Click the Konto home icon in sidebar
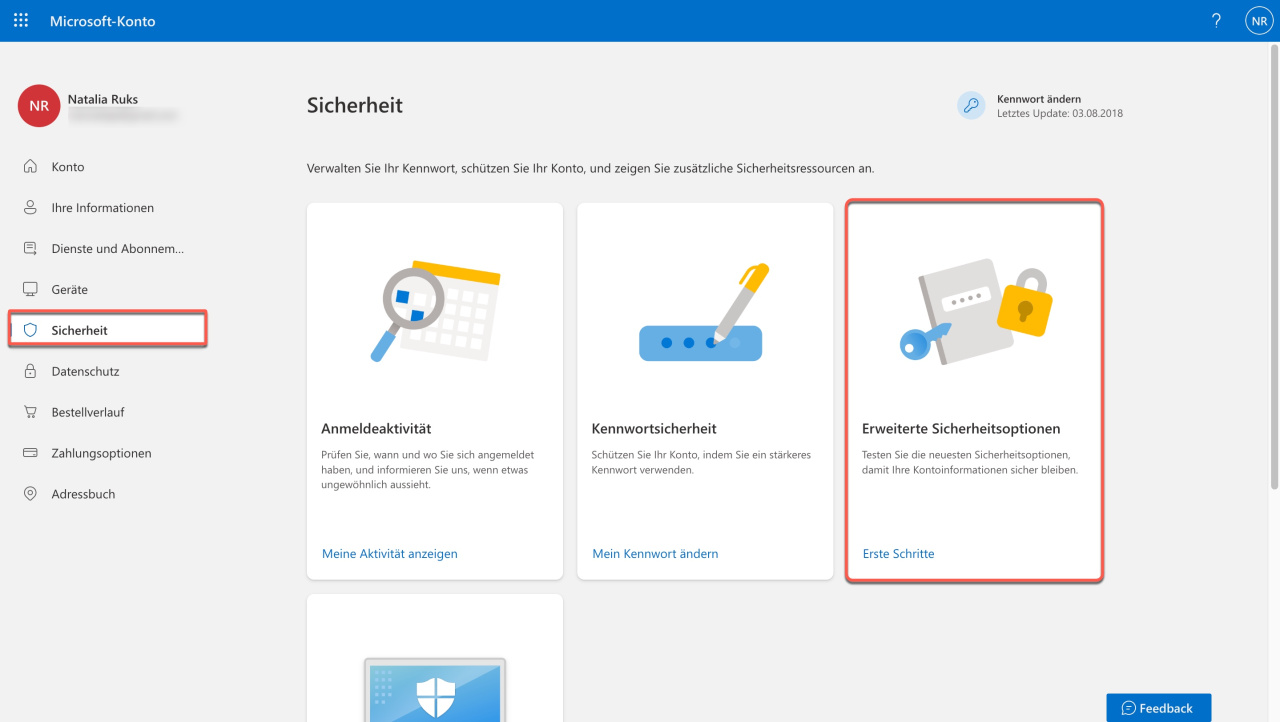This screenshot has height=722, width=1280. pos(30,166)
